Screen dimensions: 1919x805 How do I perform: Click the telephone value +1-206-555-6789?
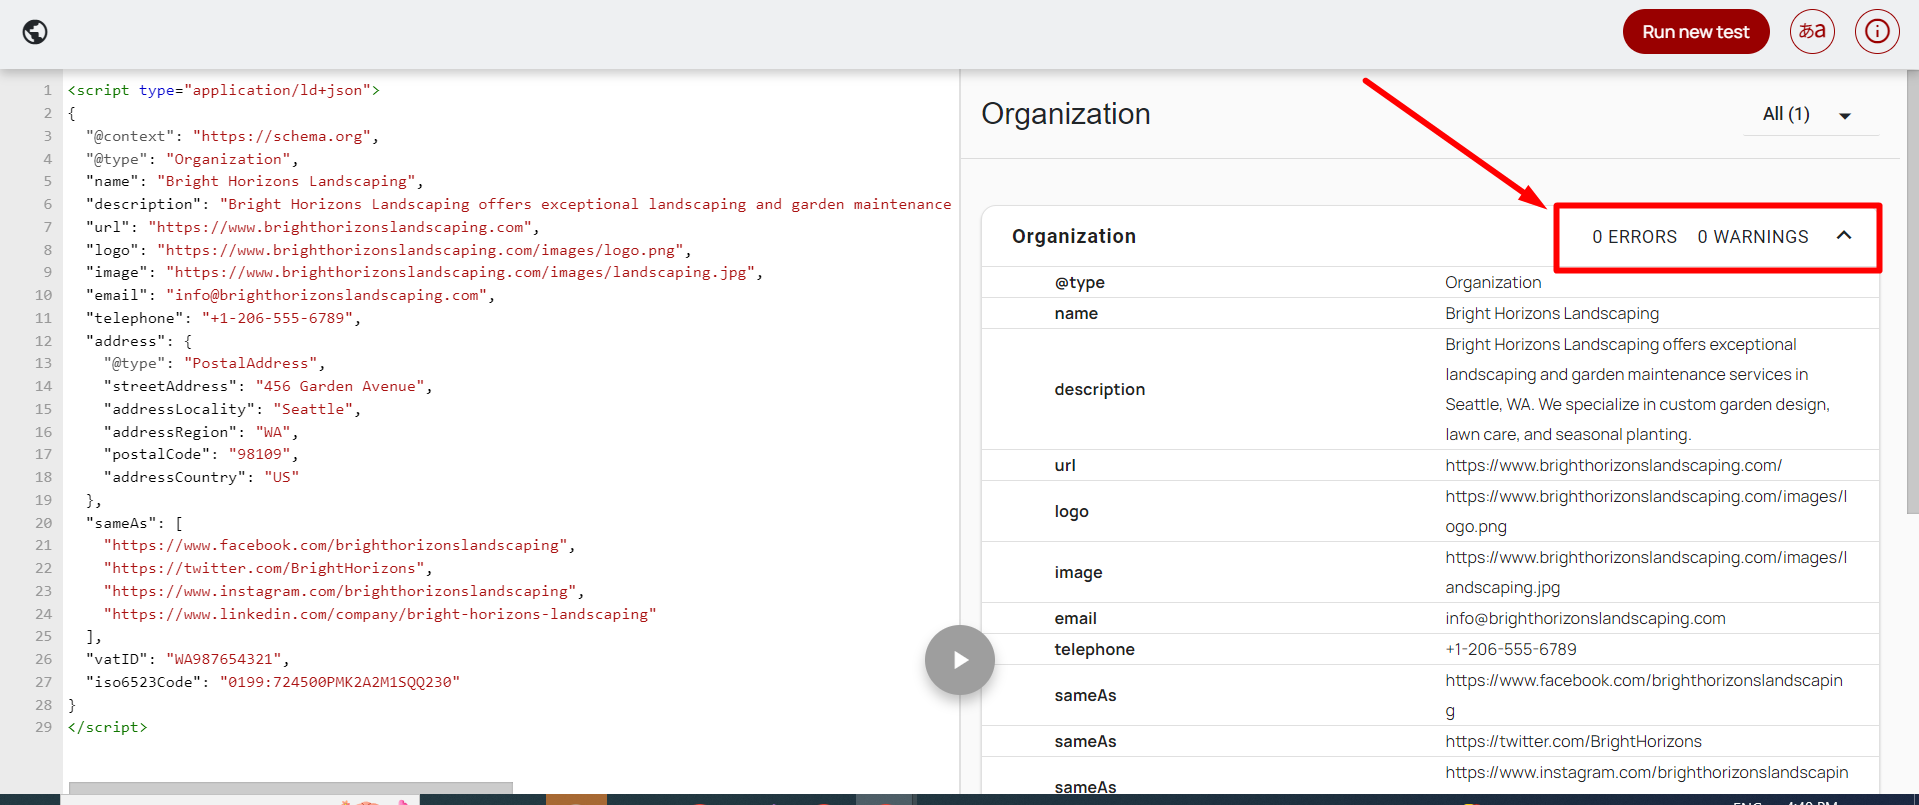pyautogui.click(x=1511, y=650)
